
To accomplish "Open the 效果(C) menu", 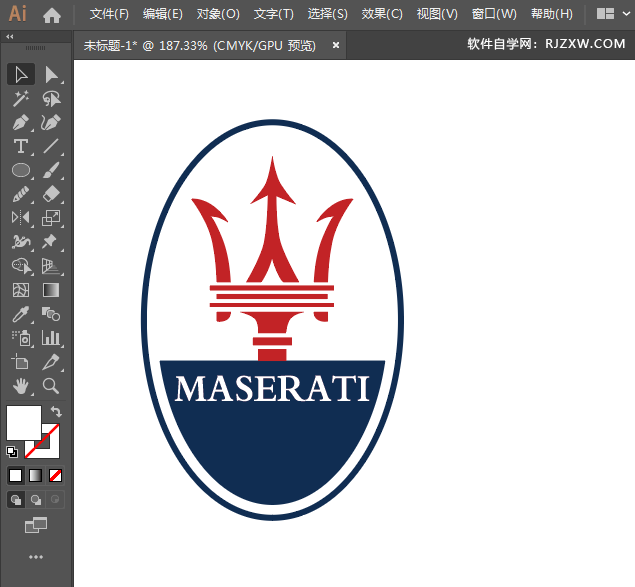I will point(382,14).
